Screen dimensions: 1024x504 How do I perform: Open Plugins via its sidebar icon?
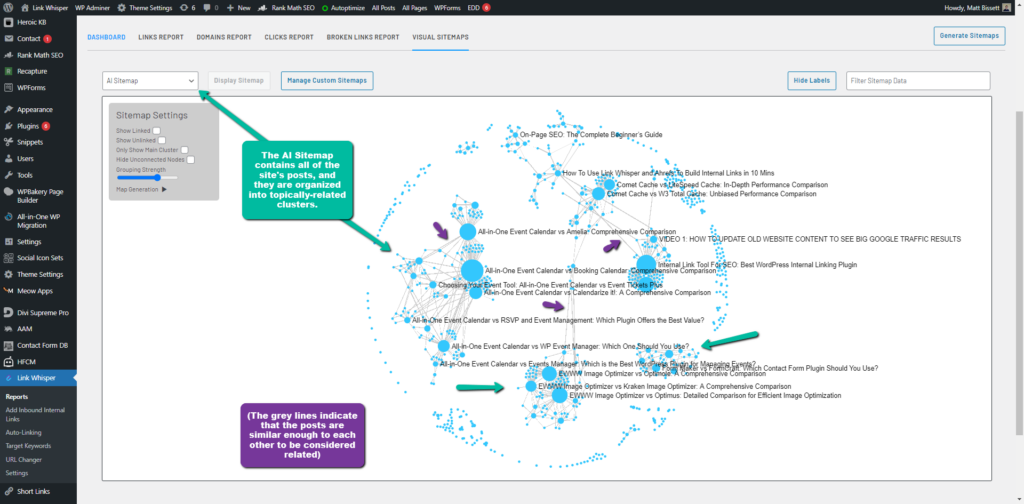click(8, 126)
